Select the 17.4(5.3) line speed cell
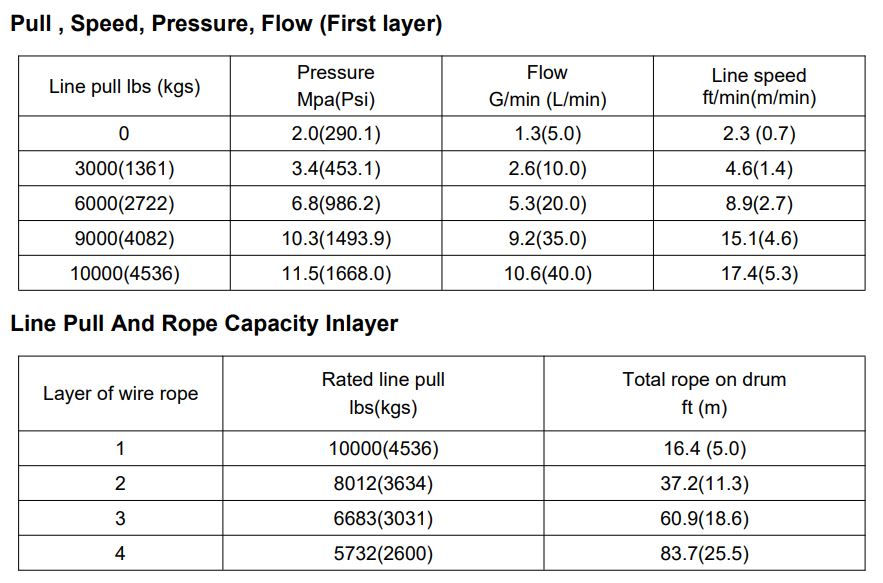The image size is (883, 583). pyautogui.click(x=758, y=273)
